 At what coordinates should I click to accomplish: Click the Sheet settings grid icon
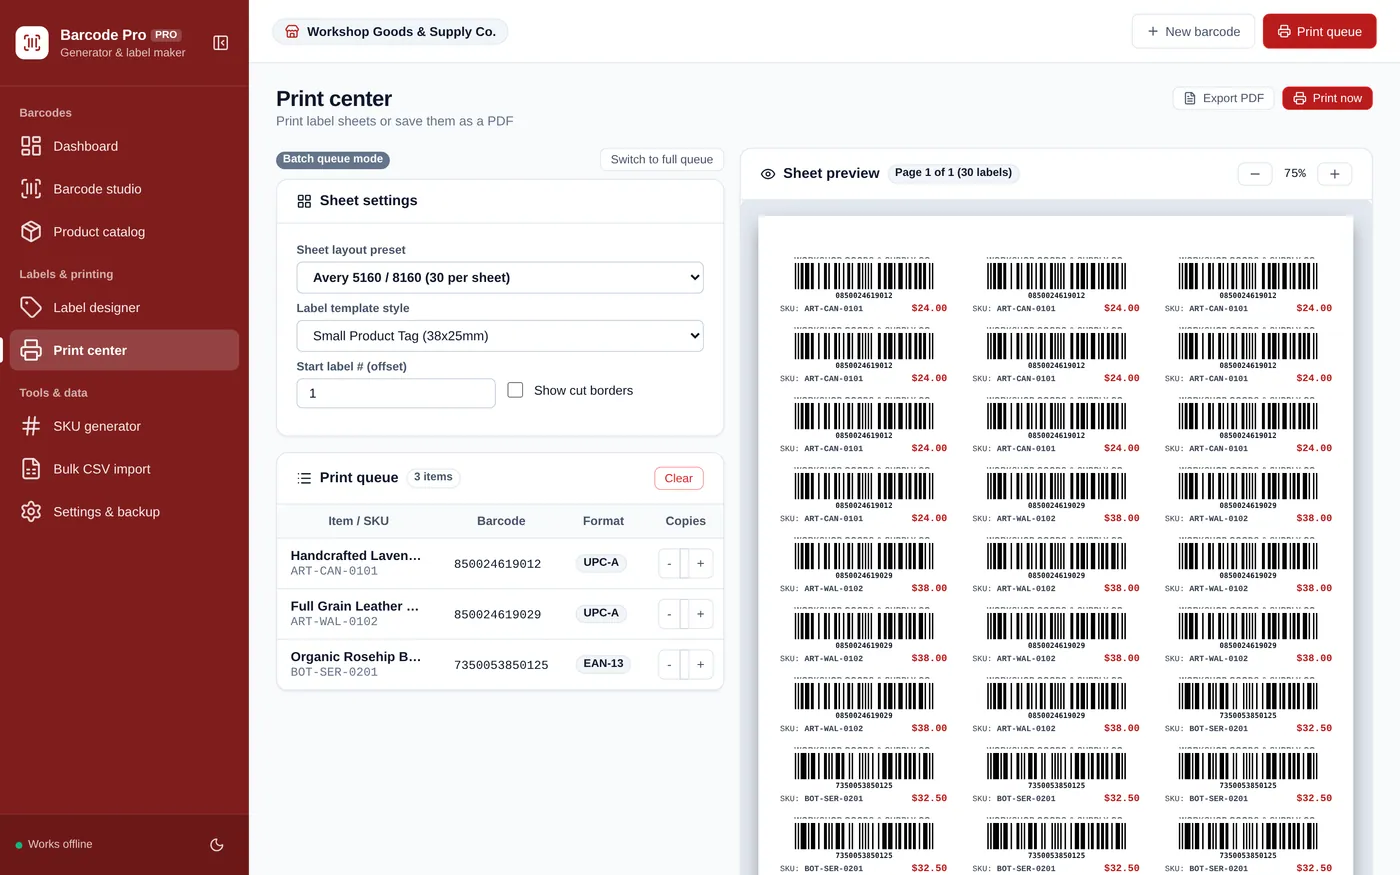click(x=304, y=201)
